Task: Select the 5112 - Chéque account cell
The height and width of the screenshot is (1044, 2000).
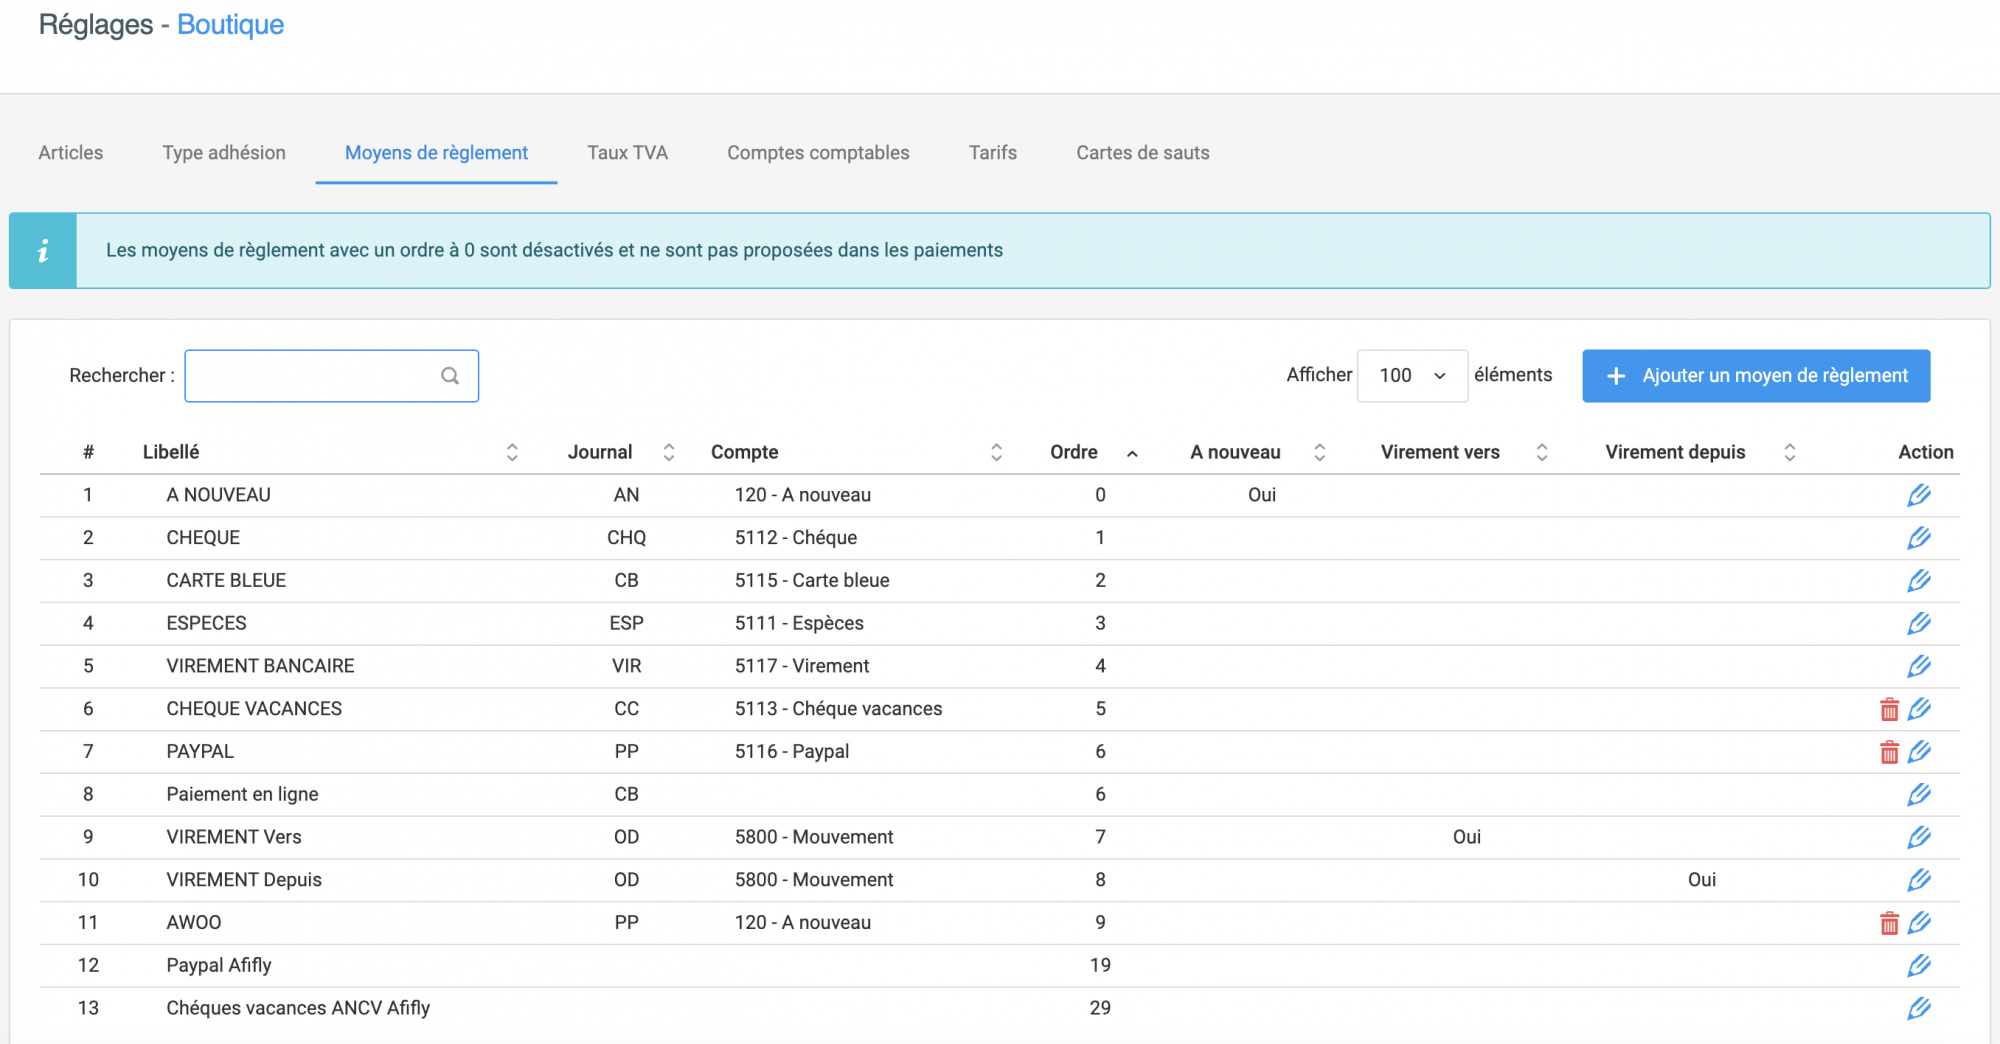Action: pos(796,538)
